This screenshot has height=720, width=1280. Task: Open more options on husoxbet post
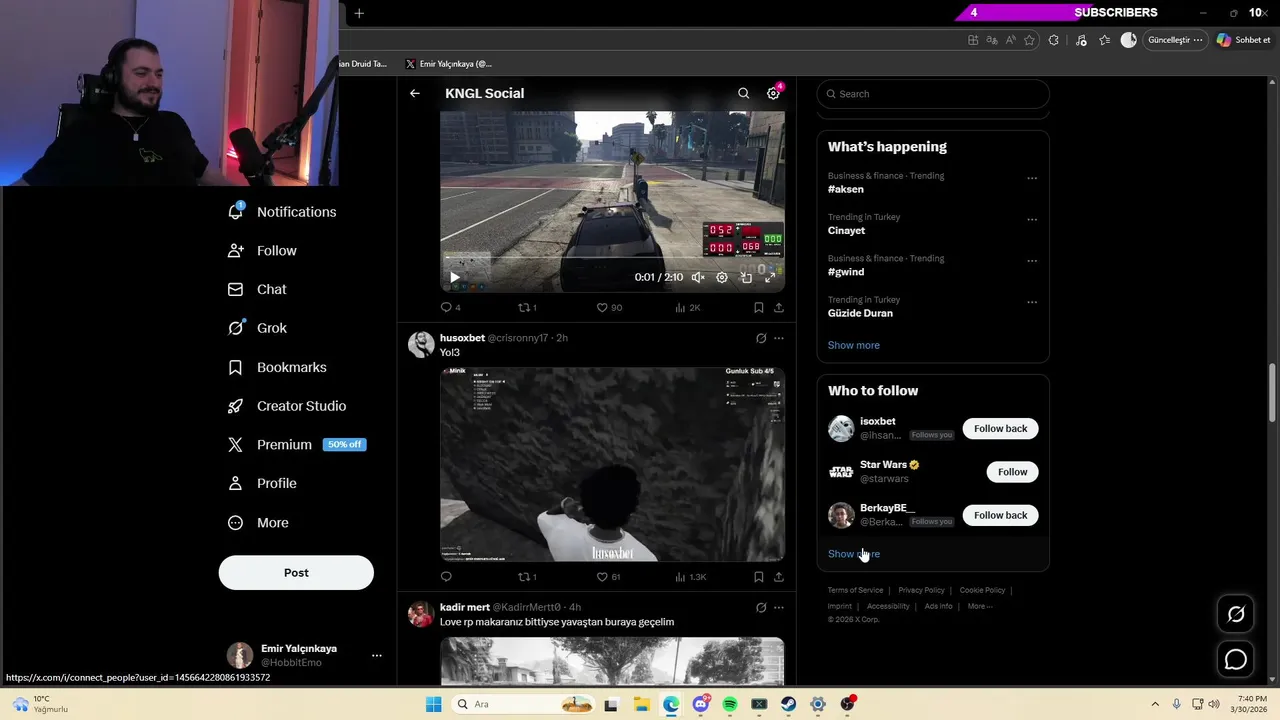778,338
